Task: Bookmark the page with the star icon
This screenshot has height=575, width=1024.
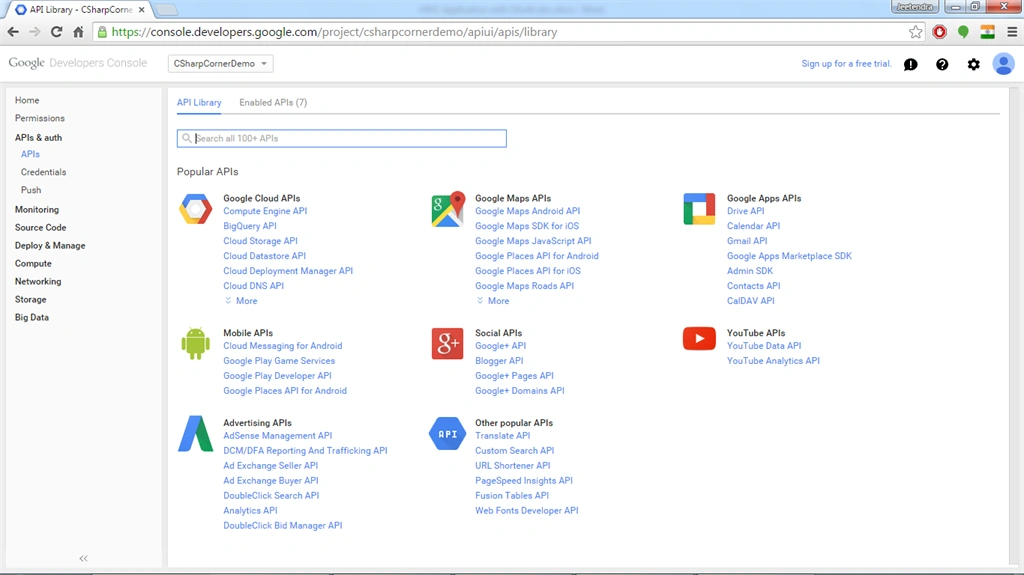Action: coord(916,32)
